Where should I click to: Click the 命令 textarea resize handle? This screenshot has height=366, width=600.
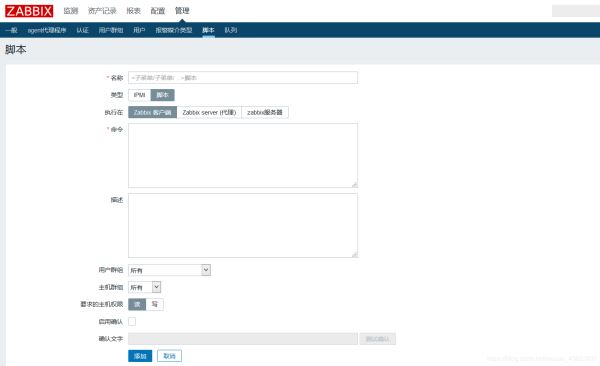[x=355, y=185]
